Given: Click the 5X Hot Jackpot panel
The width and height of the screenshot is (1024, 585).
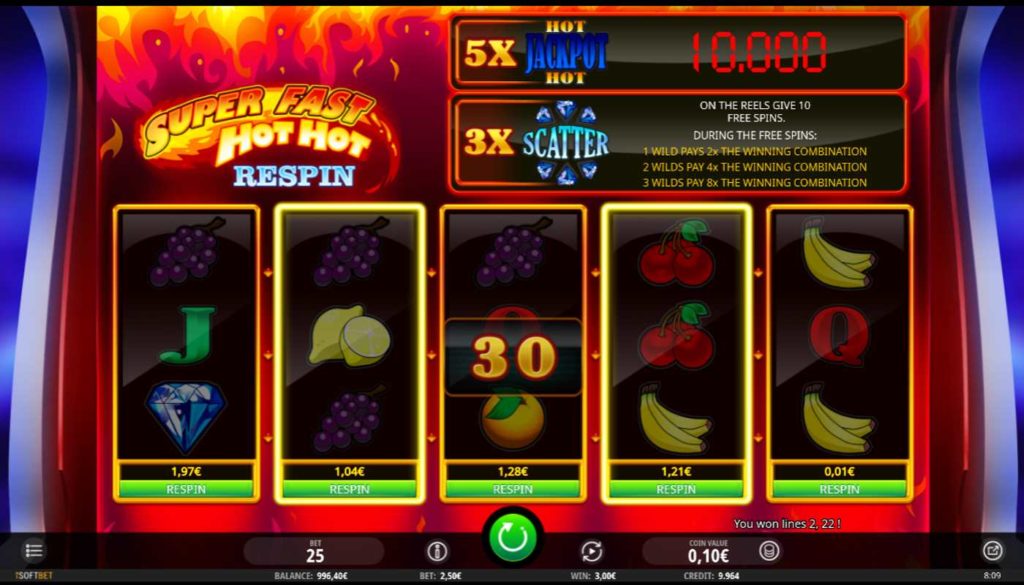Looking at the screenshot, I should tap(678, 52).
